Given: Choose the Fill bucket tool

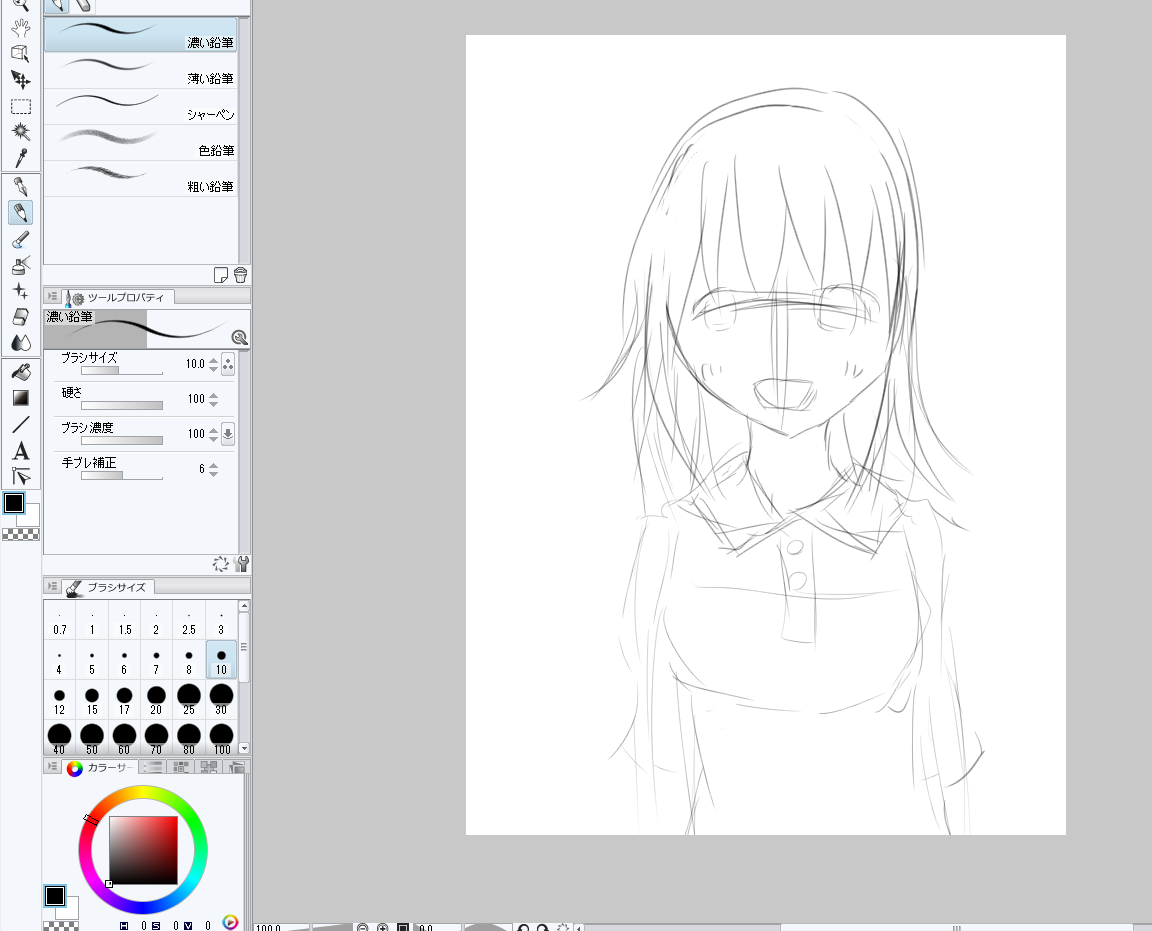Looking at the screenshot, I should (20, 371).
